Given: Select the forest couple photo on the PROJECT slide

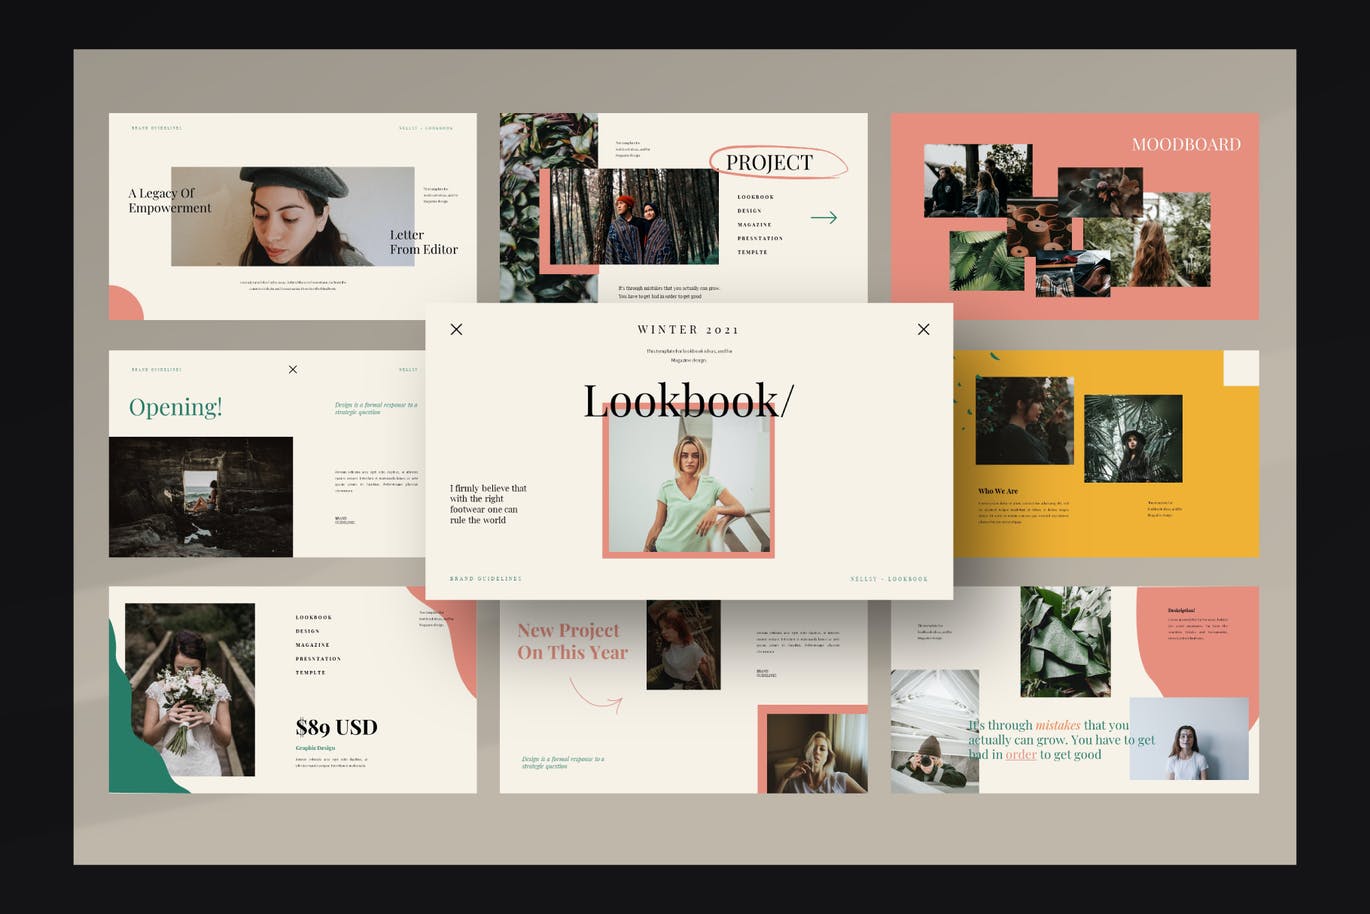Looking at the screenshot, I should point(634,216).
